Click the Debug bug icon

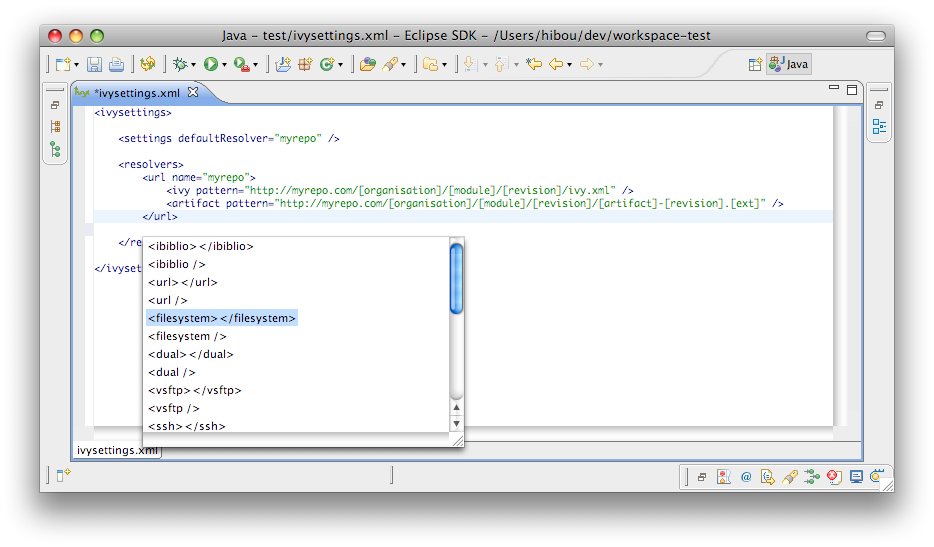click(x=180, y=64)
